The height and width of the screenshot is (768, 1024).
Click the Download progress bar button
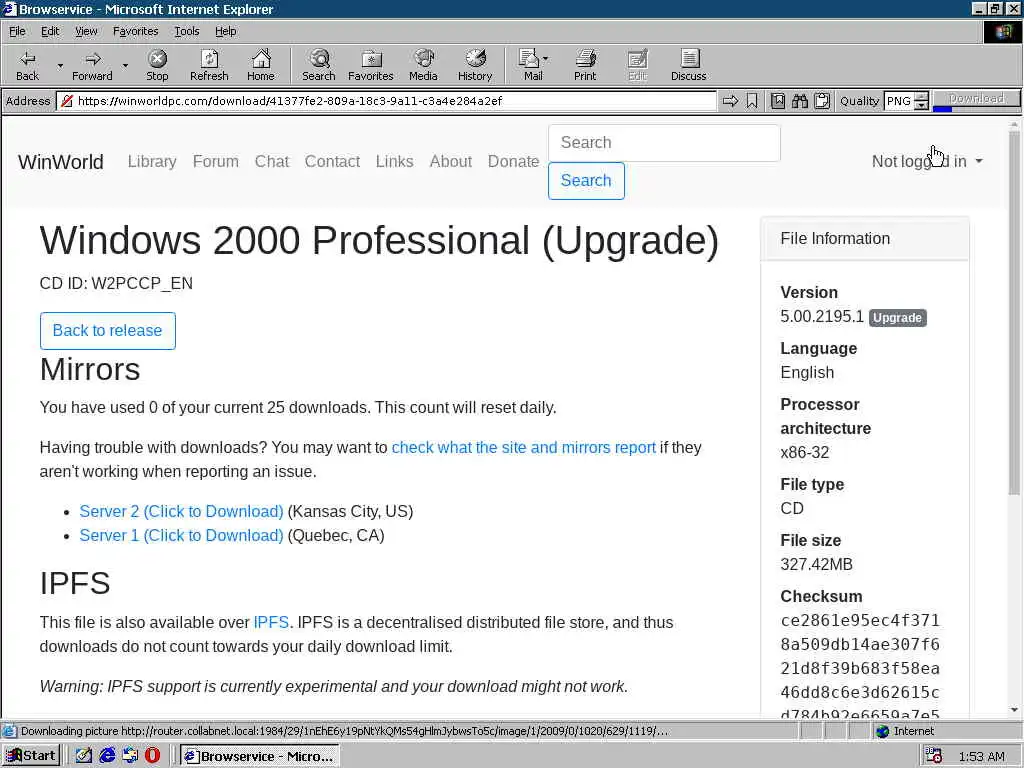(x=976, y=101)
